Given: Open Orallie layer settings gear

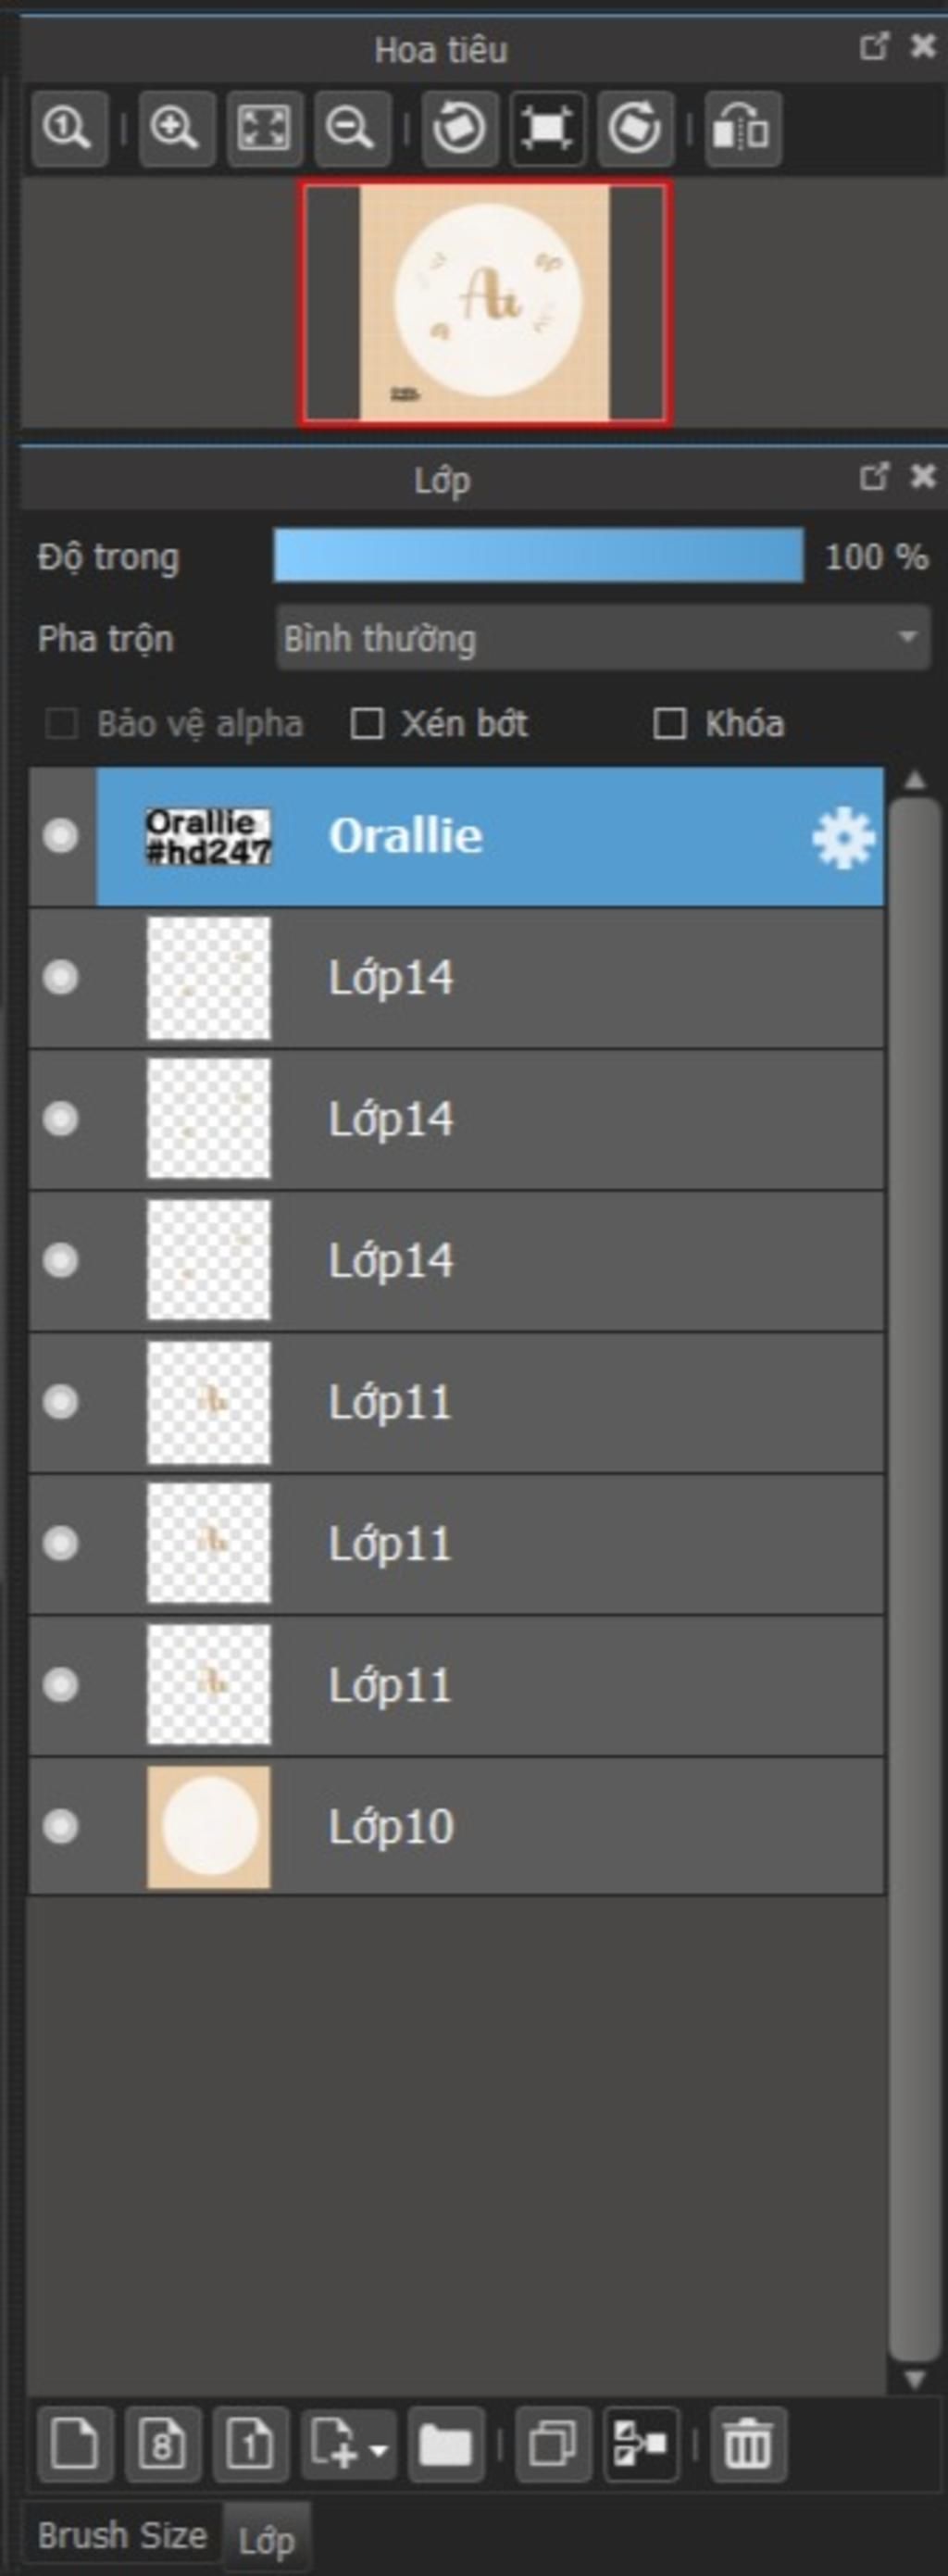Looking at the screenshot, I should point(843,837).
